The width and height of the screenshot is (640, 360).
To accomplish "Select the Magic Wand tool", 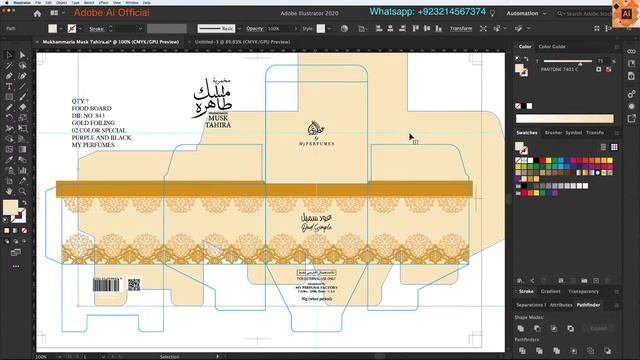I will point(9,65).
